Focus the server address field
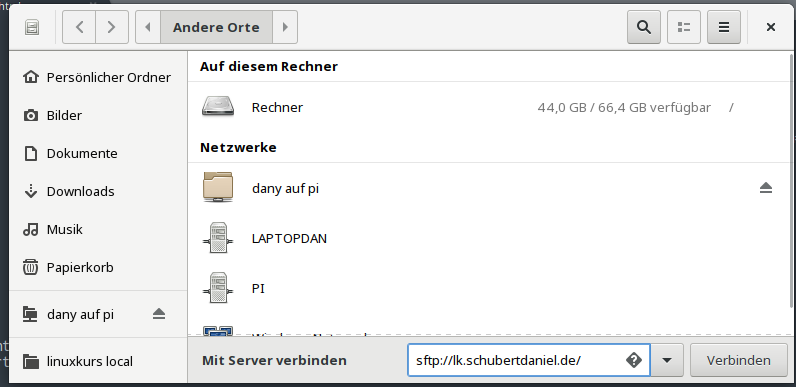Image resolution: width=796 pixels, height=387 pixels. (528, 360)
